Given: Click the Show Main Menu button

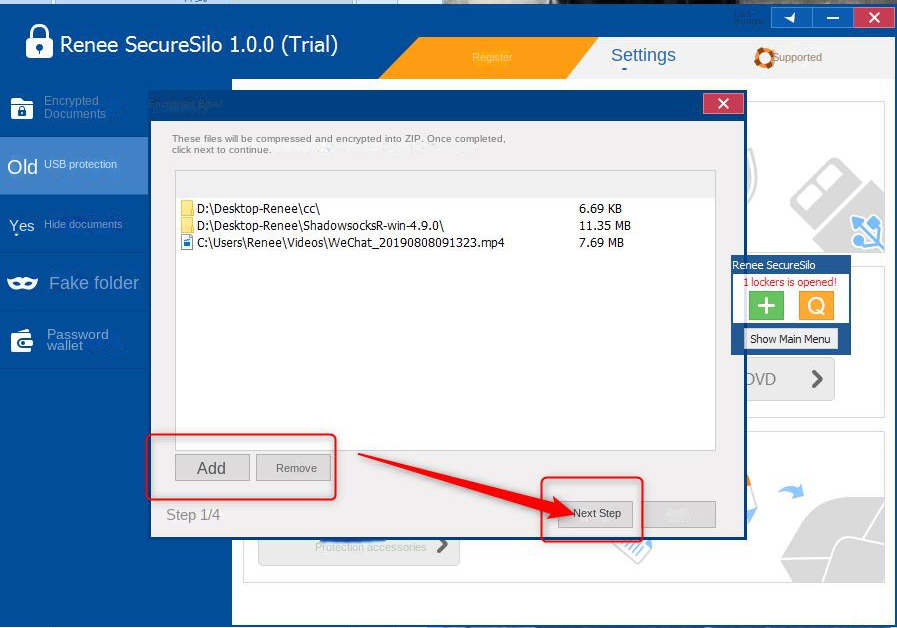Looking at the screenshot, I should (x=790, y=339).
